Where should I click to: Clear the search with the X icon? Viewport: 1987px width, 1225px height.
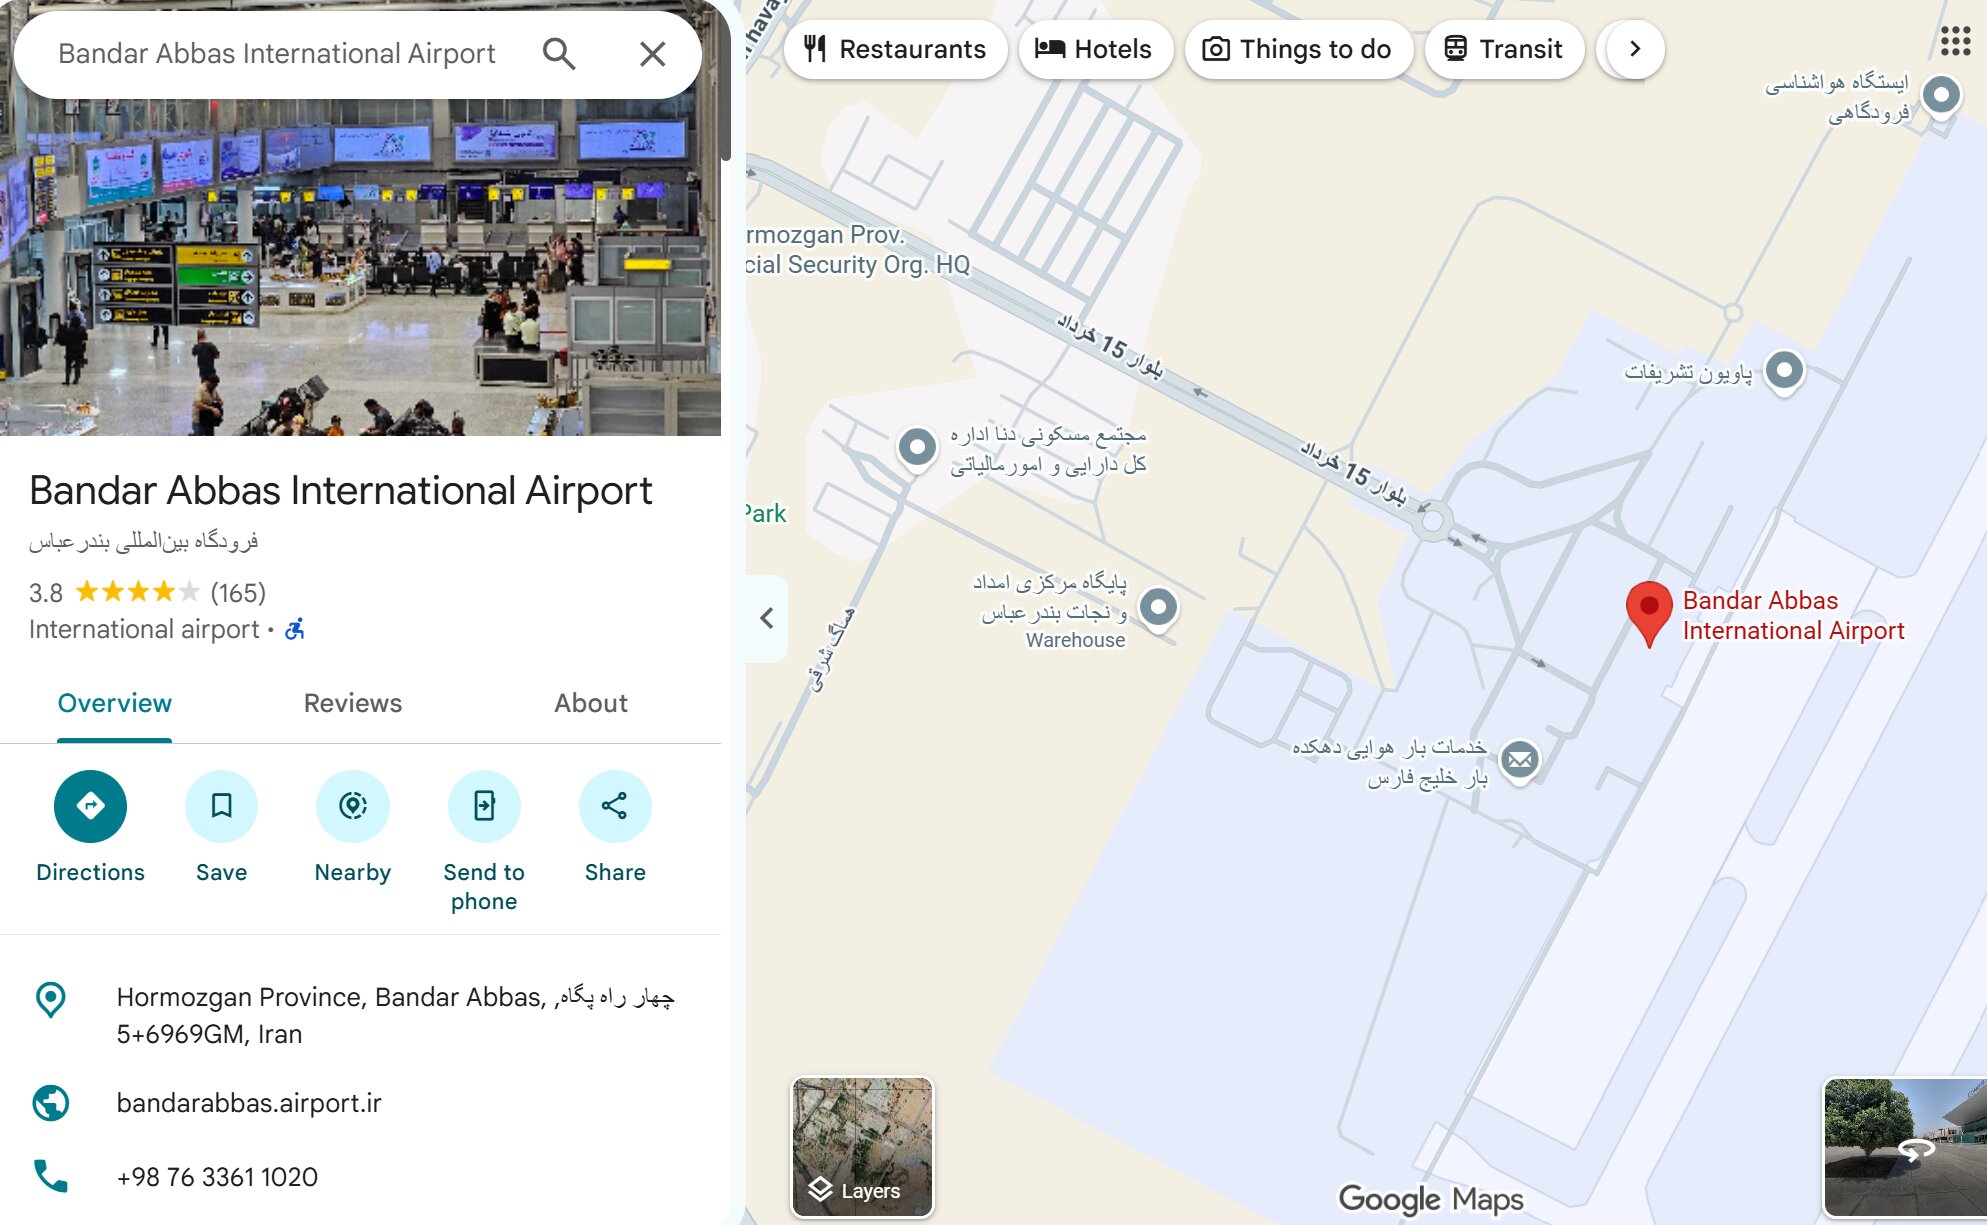pyautogui.click(x=652, y=54)
